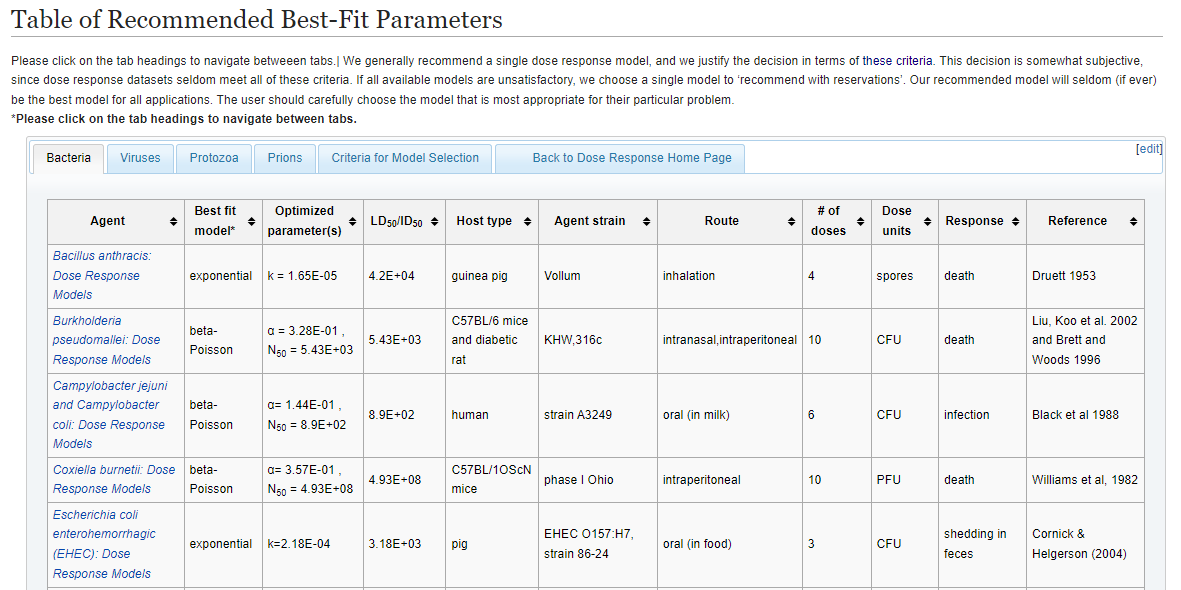
Task: Open Bacillus anthracis Dose Response Models
Action: point(101,275)
